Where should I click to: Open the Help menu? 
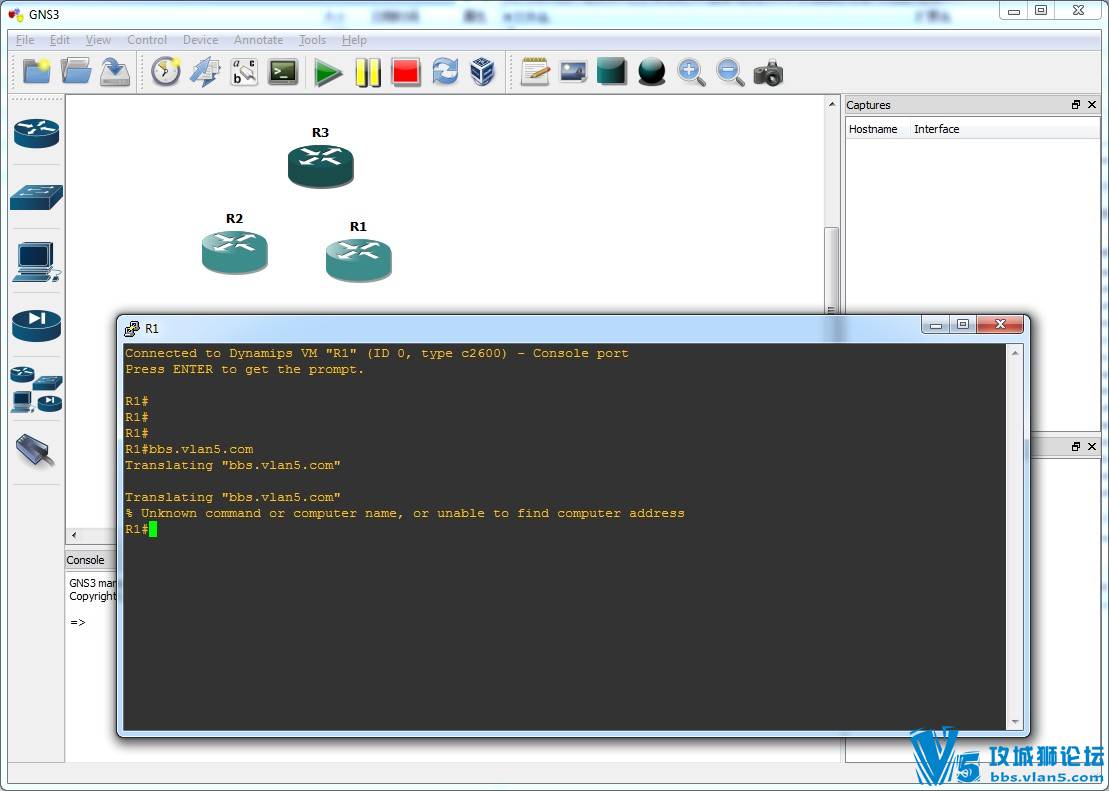354,40
